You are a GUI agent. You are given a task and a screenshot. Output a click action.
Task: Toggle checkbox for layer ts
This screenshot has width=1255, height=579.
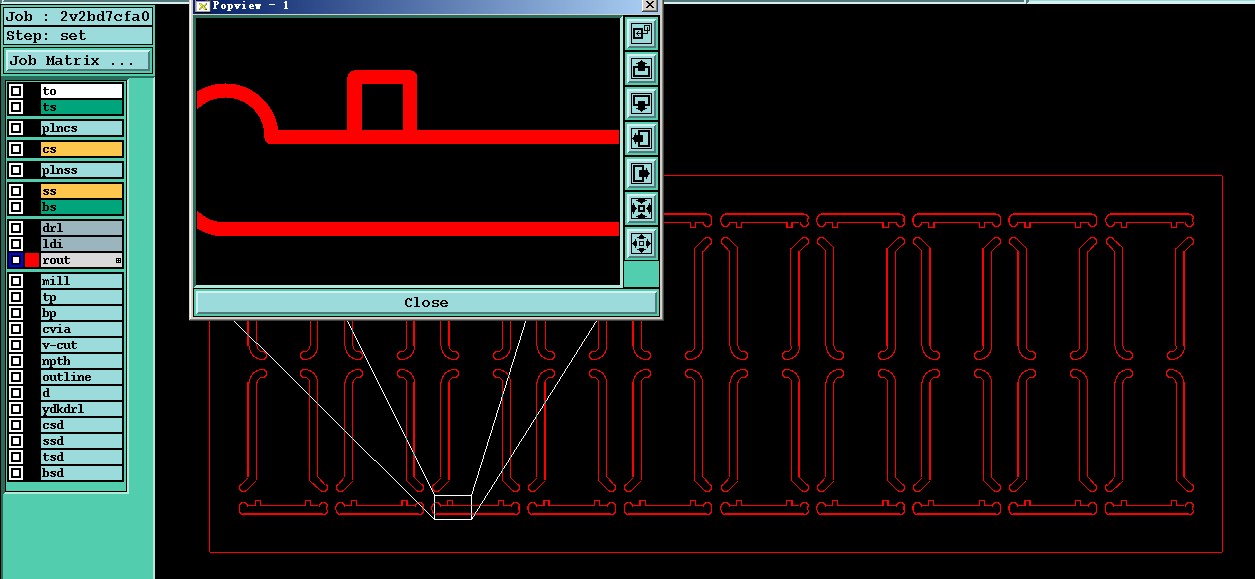click(x=16, y=107)
